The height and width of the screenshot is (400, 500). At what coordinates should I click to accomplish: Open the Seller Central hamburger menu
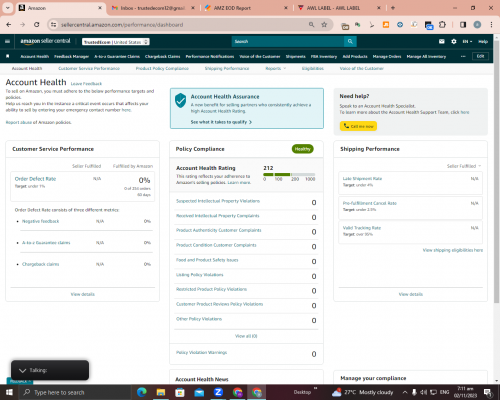coord(7,41)
